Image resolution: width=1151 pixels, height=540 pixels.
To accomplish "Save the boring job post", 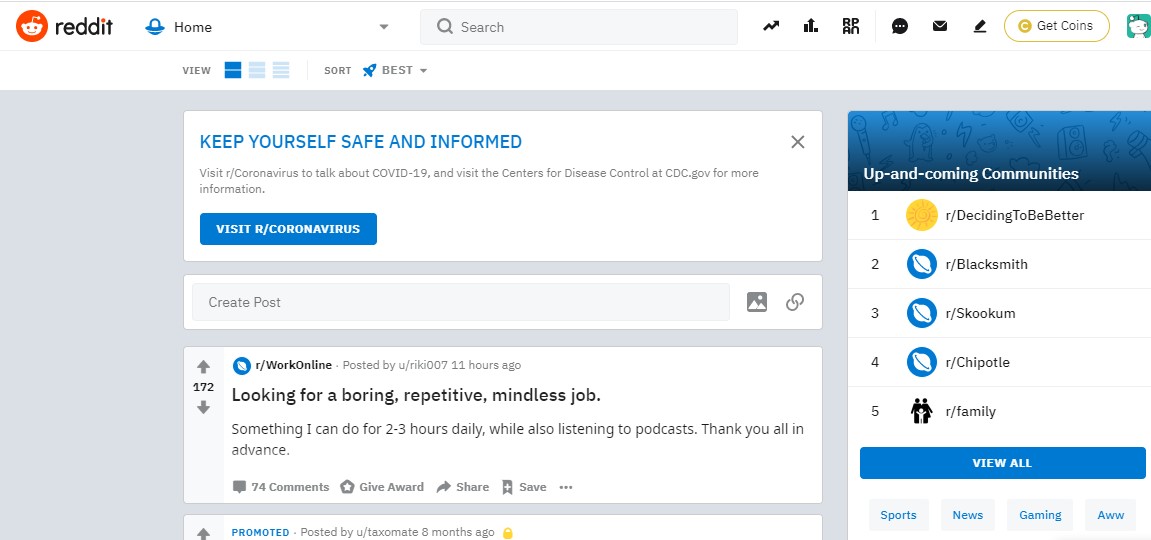I will (x=524, y=486).
